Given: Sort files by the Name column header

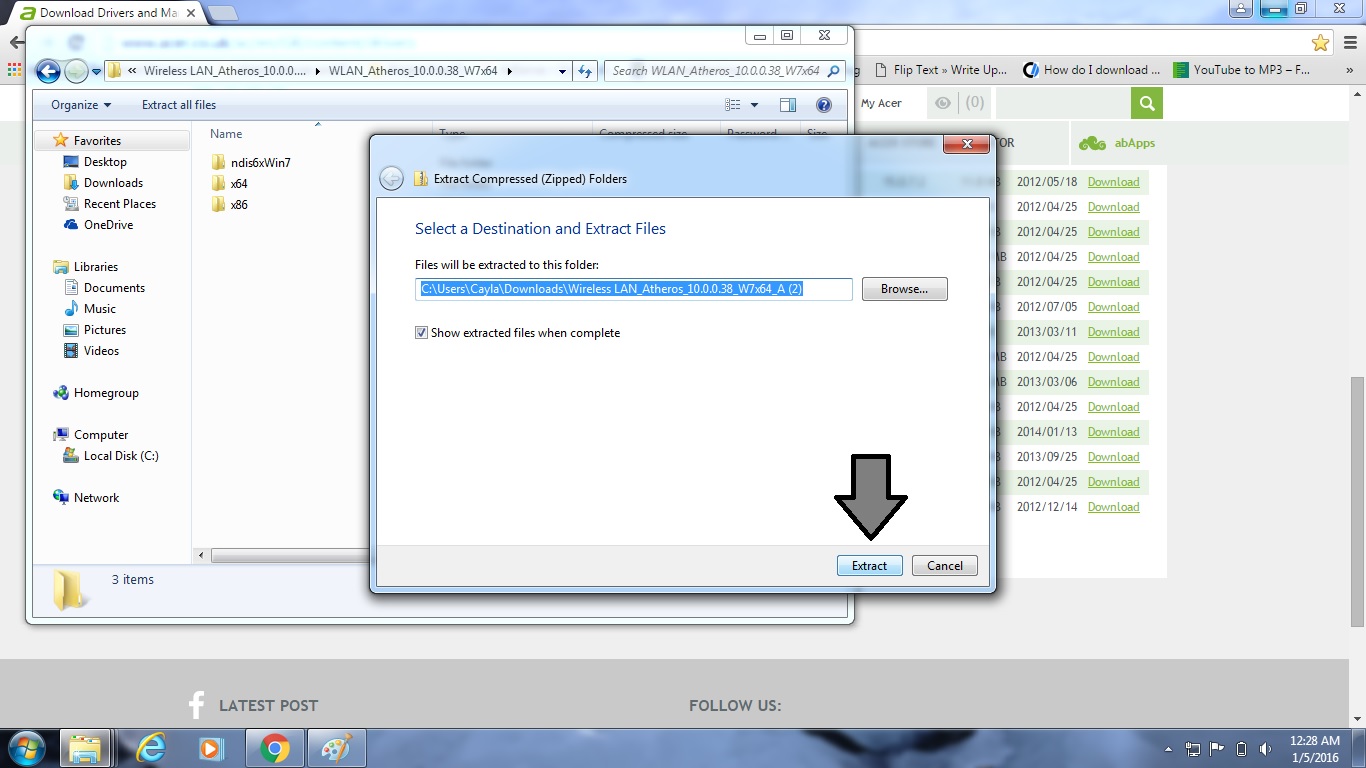Looking at the screenshot, I should point(226,134).
